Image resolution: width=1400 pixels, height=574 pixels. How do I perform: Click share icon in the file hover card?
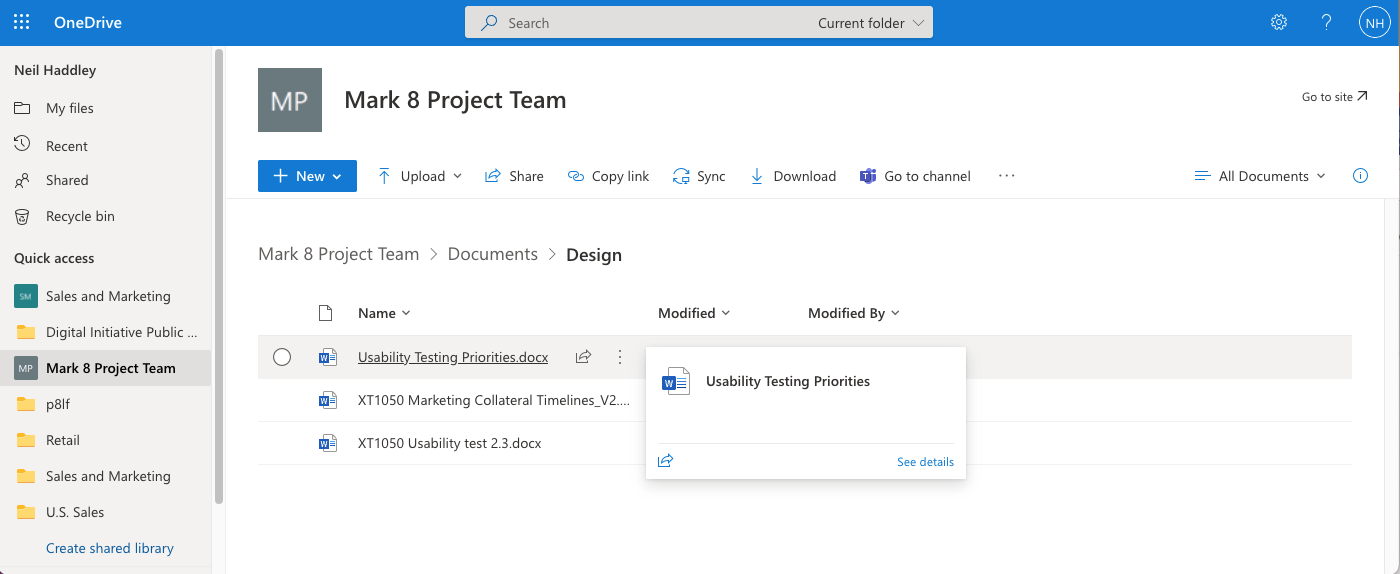tap(666, 461)
